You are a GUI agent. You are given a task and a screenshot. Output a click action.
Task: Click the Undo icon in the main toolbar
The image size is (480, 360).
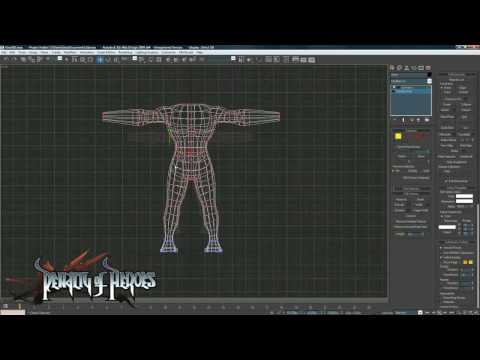[6, 60]
